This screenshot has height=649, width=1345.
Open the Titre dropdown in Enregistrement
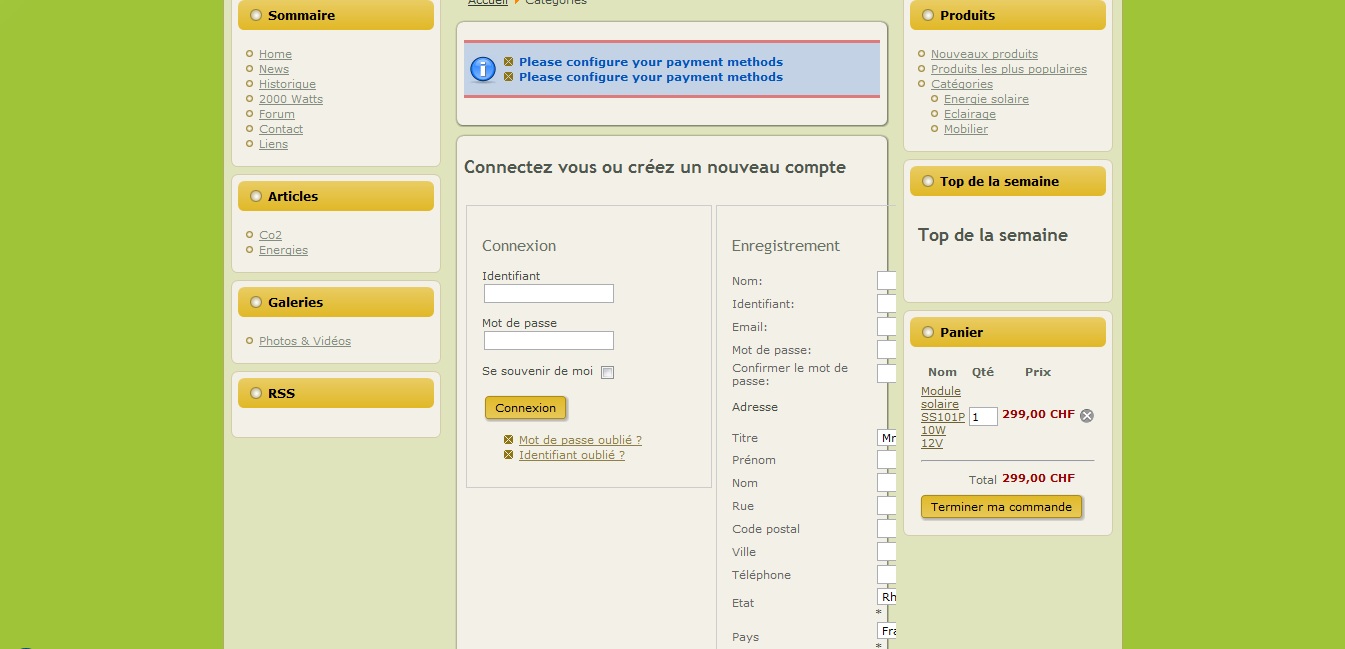click(x=886, y=438)
